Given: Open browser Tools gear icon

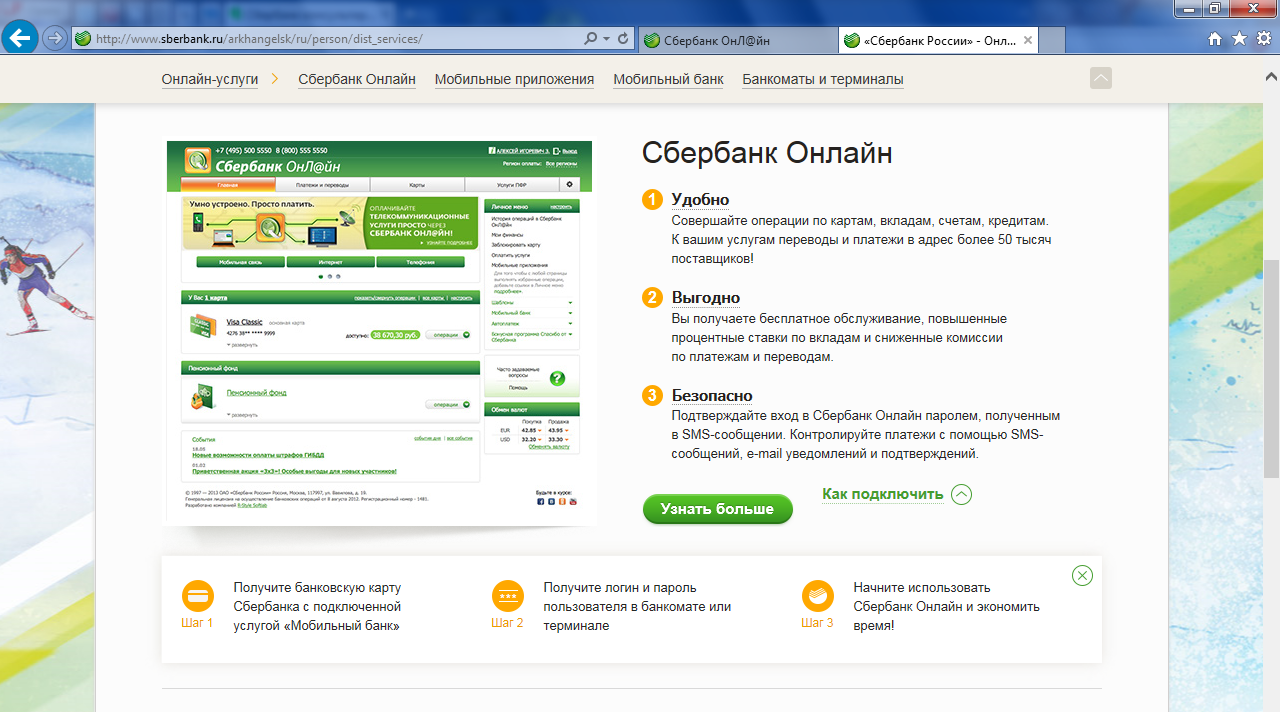Looking at the screenshot, I should tap(1262, 39).
